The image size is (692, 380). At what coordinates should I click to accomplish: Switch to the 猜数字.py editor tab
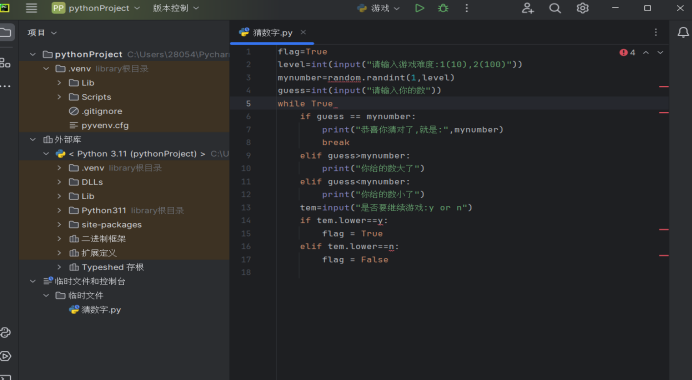[x=272, y=33]
